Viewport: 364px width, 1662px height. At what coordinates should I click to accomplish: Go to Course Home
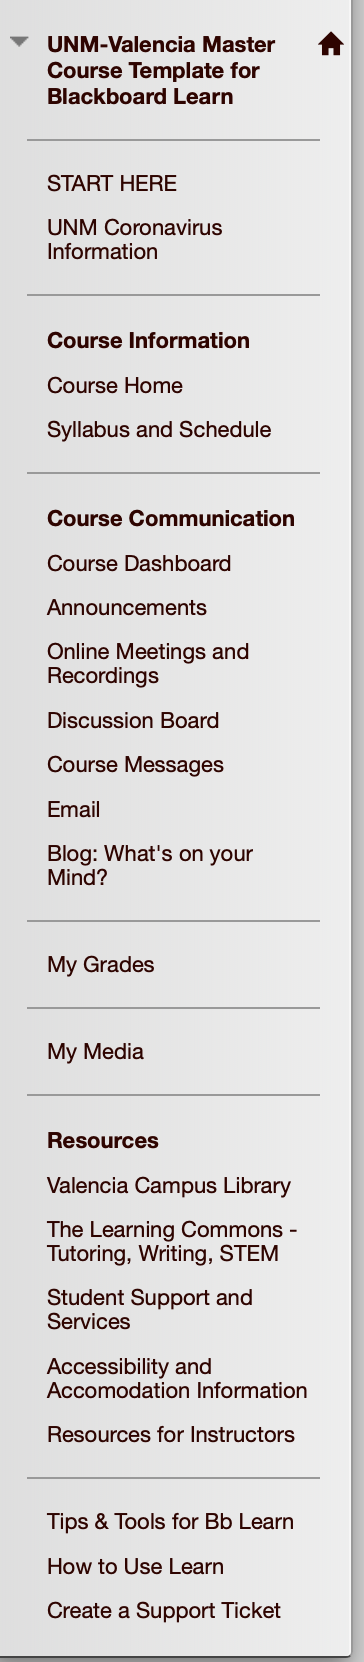coord(115,385)
